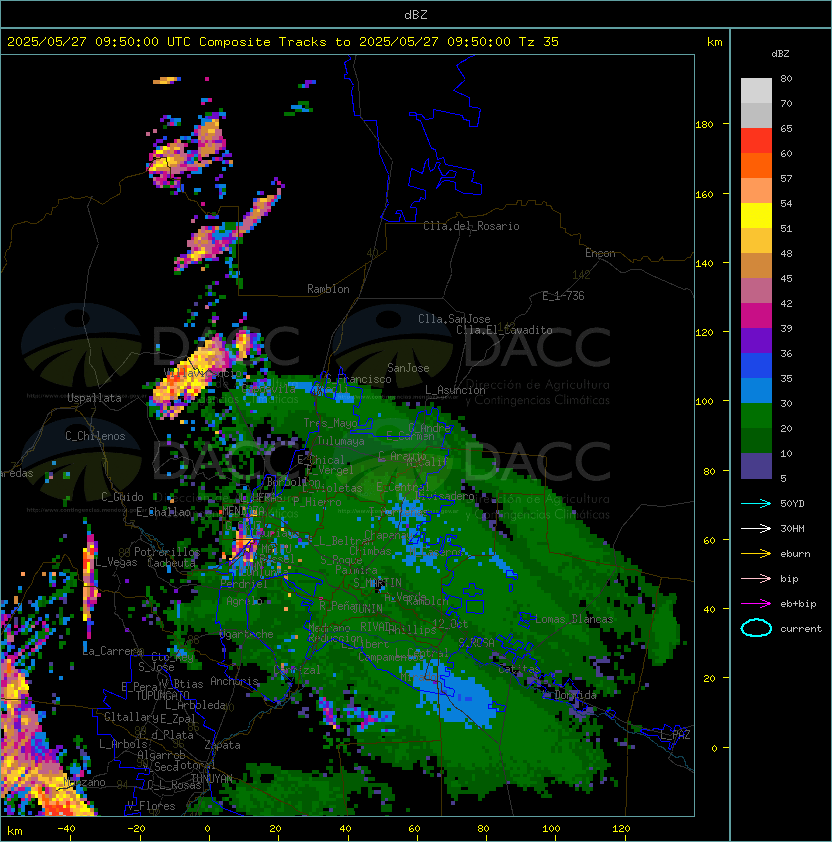Screen dimensions: 832x842
Task: Click the 'Cacheuta' map label
Action: tap(171, 563)
